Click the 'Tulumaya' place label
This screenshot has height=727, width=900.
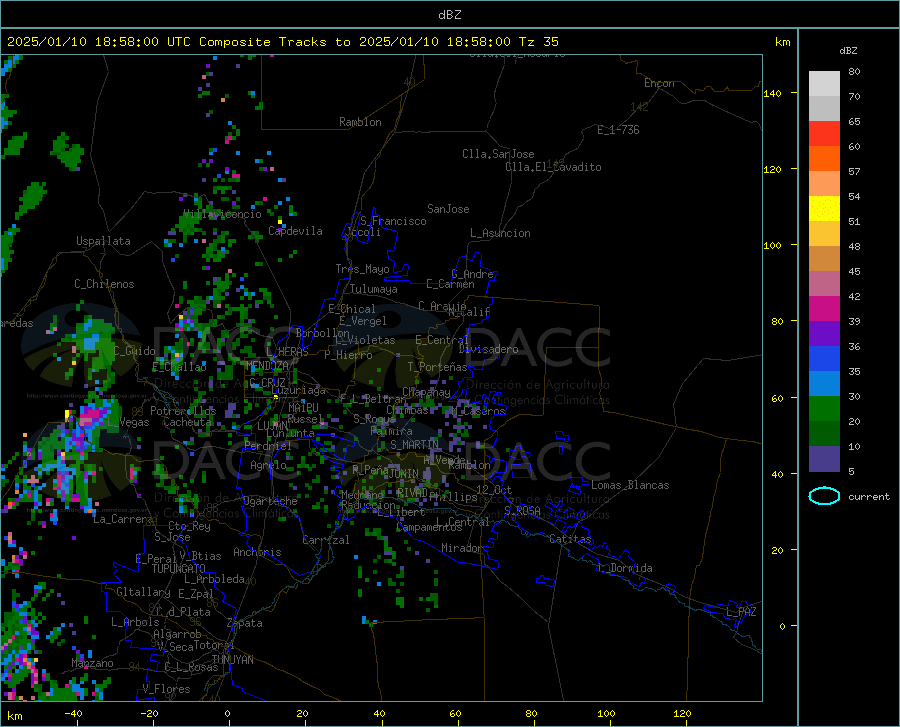tap(374, 289)
